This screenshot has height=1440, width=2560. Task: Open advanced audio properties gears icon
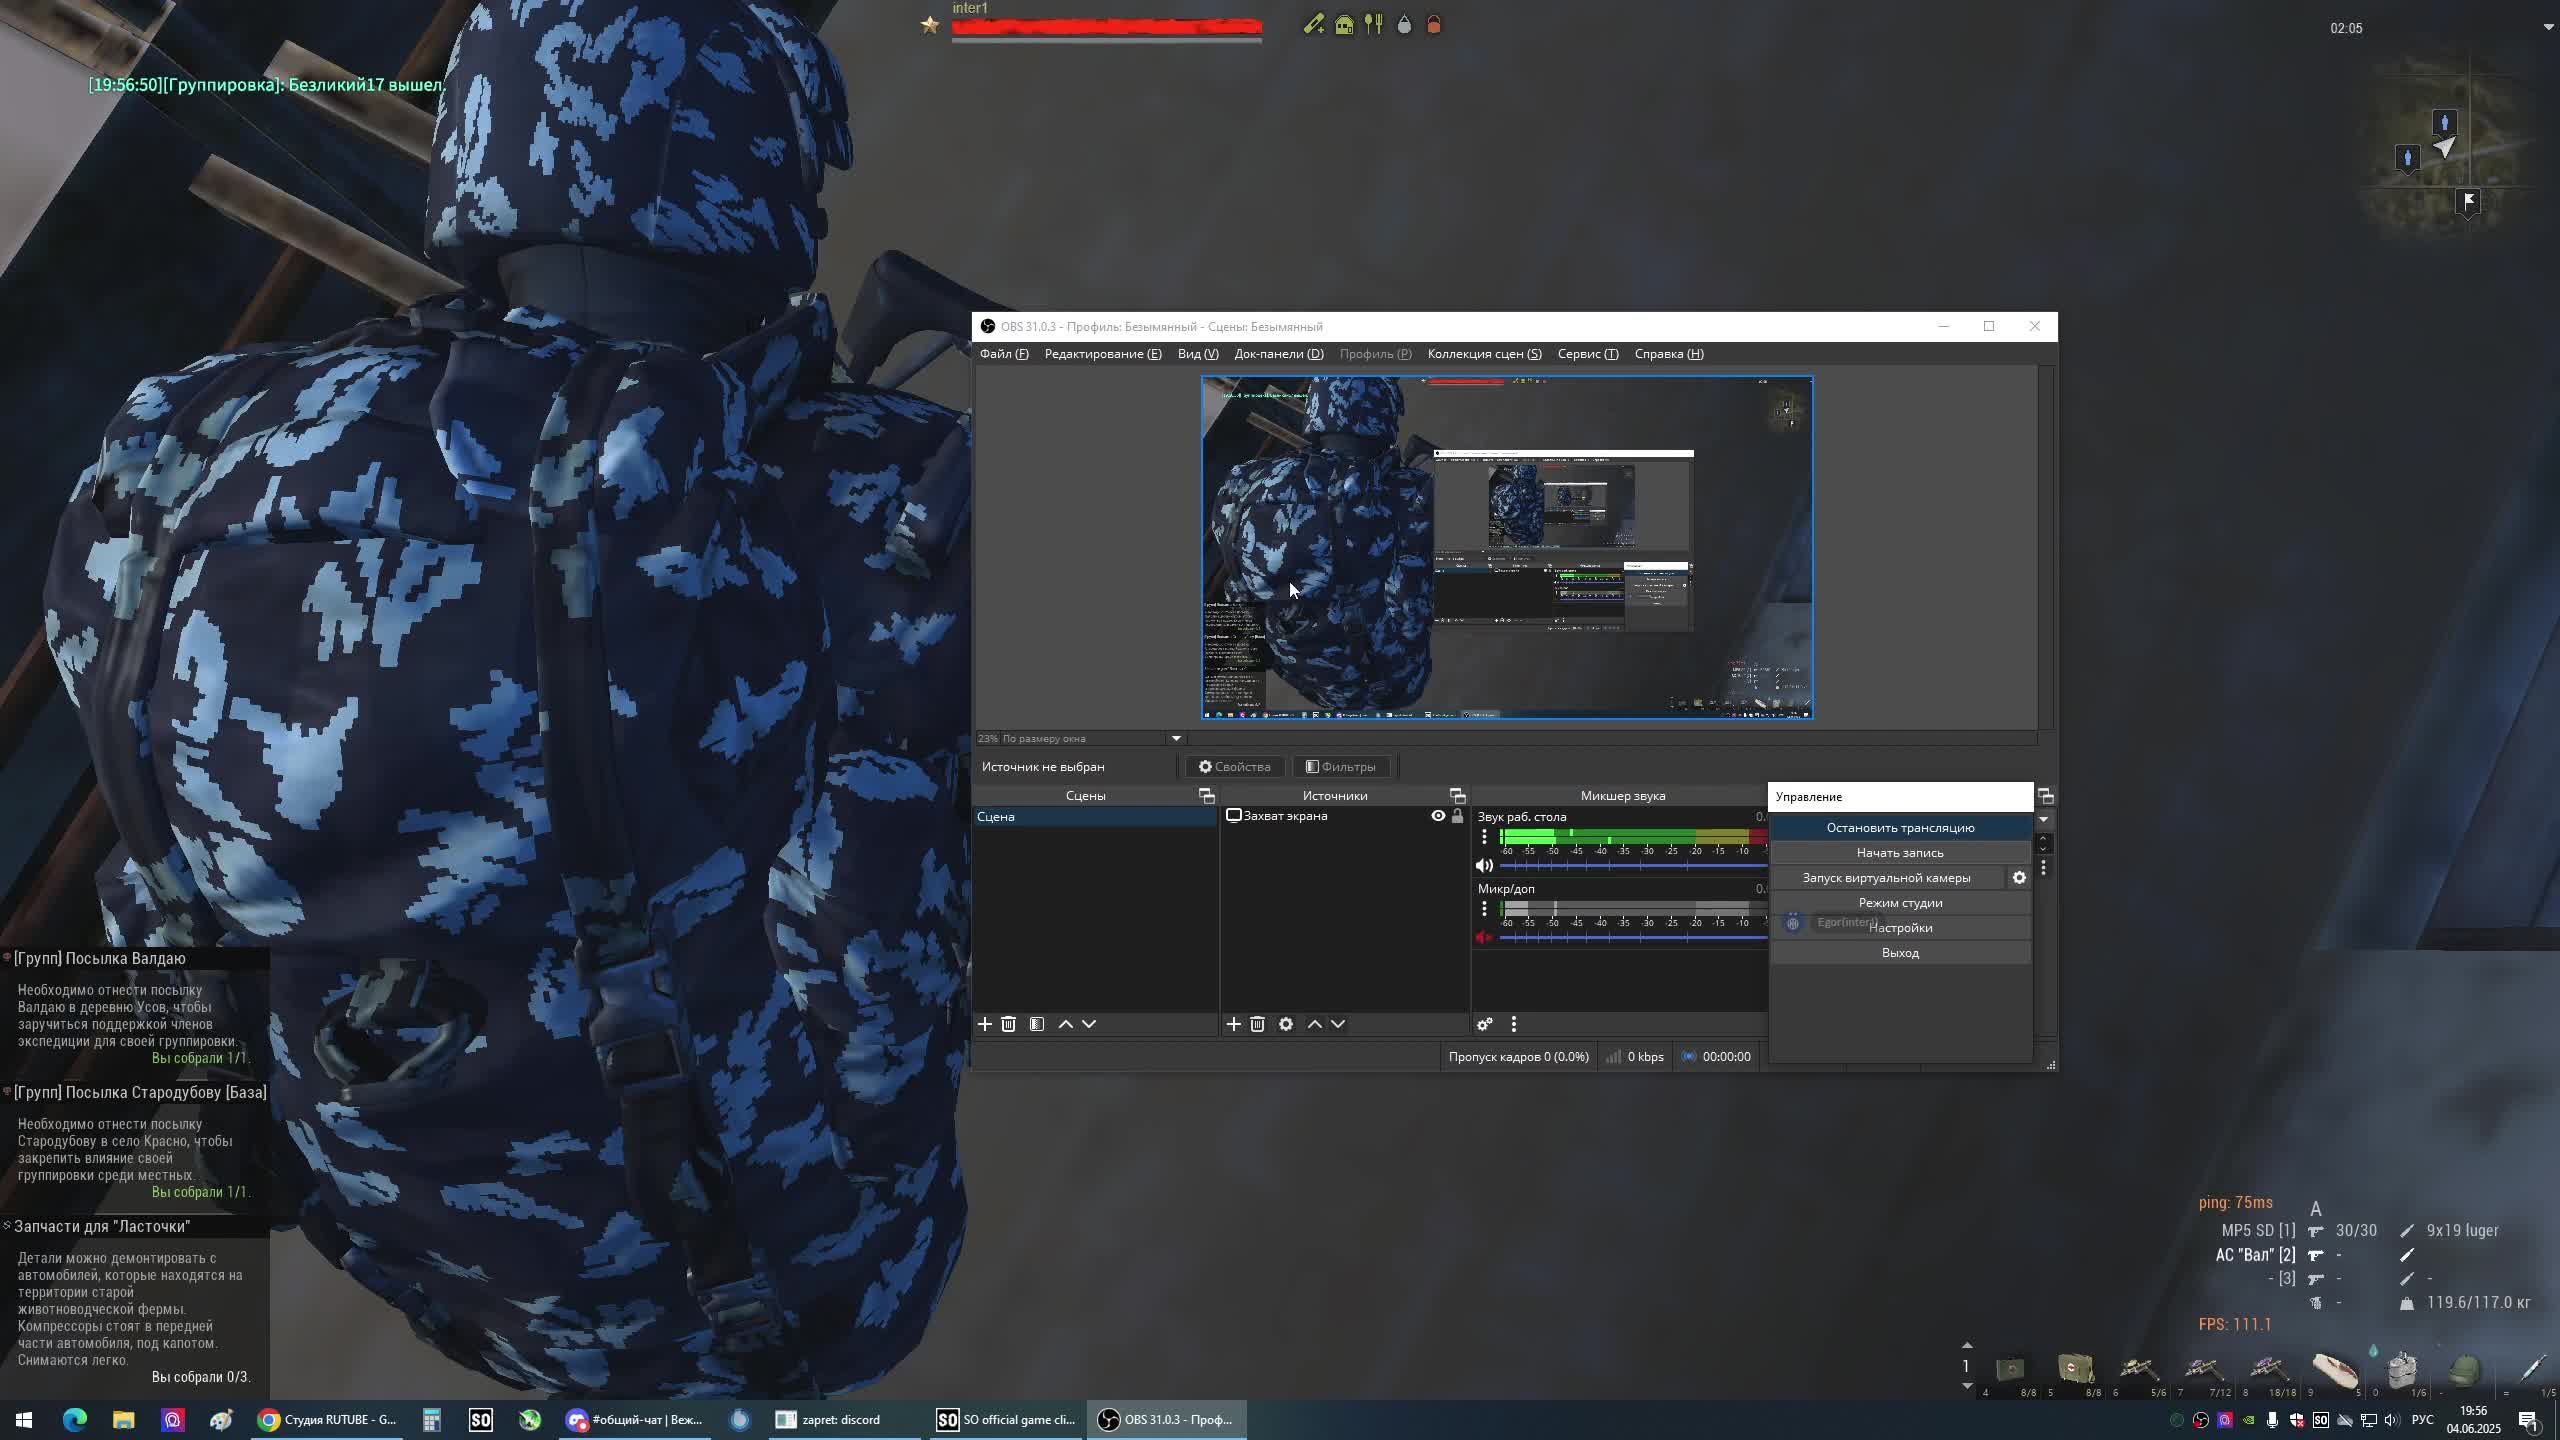tap(1485, 1024)
